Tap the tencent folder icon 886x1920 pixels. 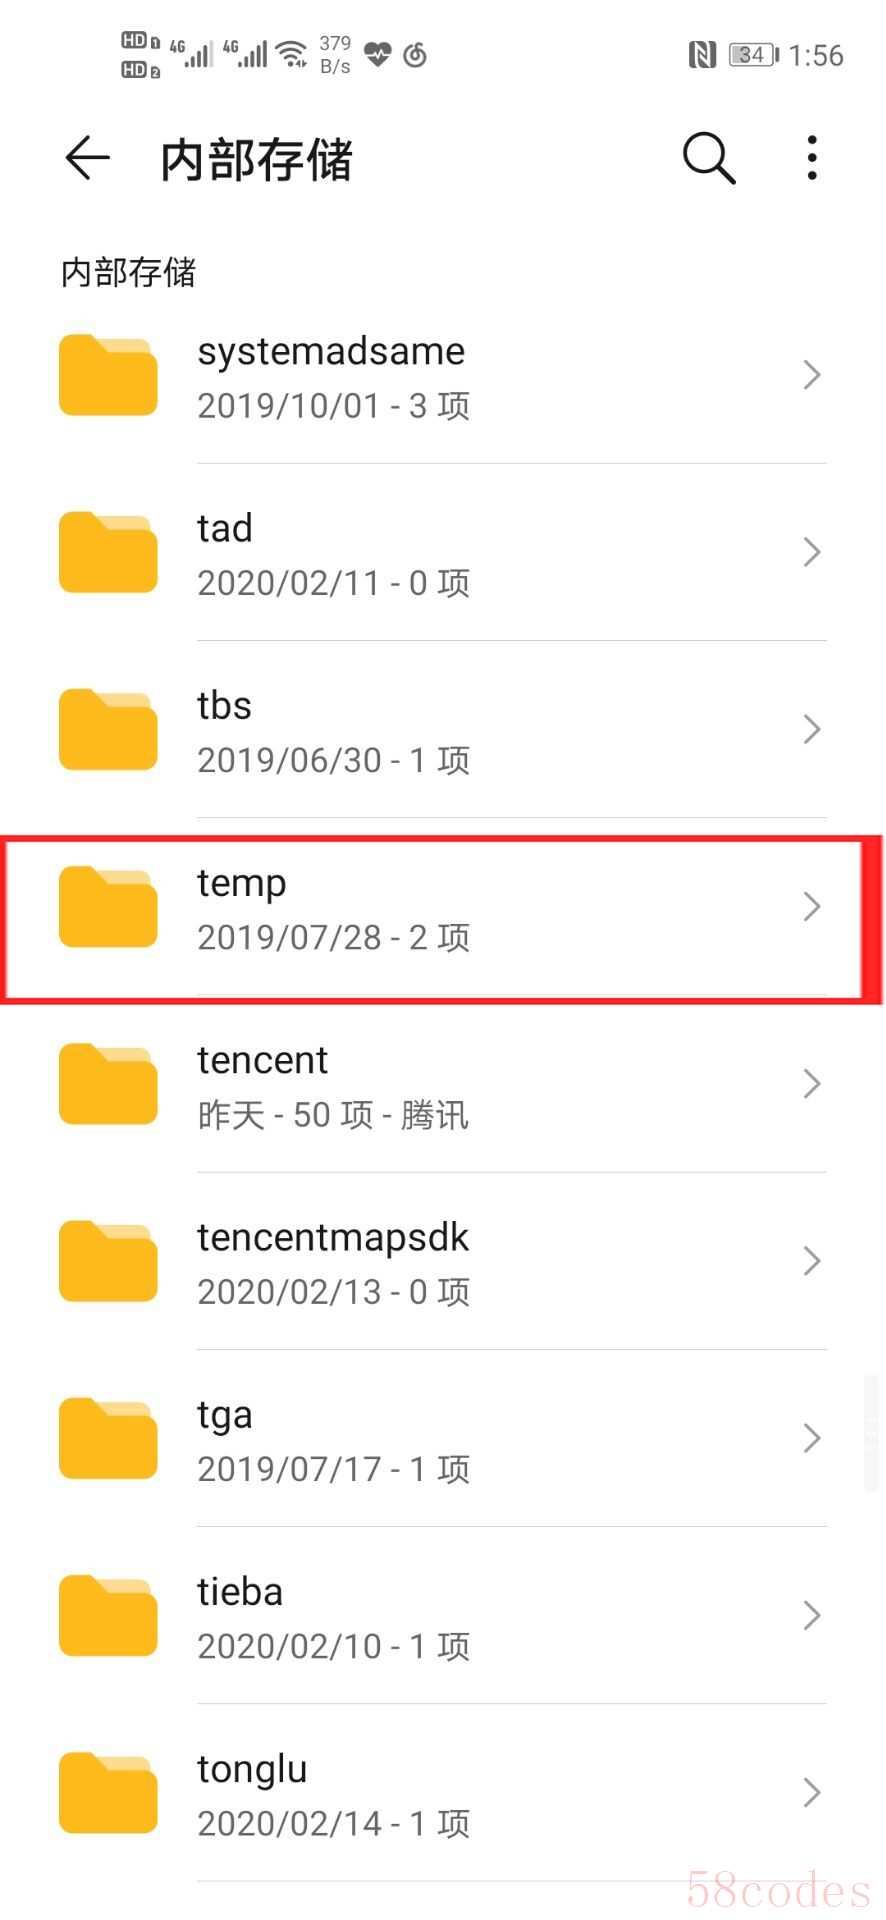point(108,1083)
